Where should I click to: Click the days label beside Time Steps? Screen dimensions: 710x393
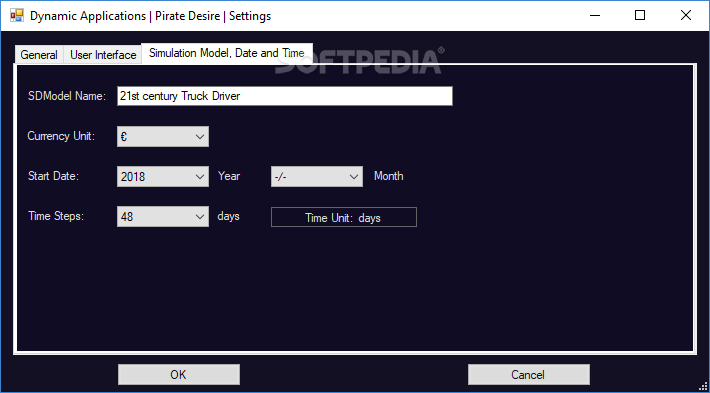coord(228,216)
